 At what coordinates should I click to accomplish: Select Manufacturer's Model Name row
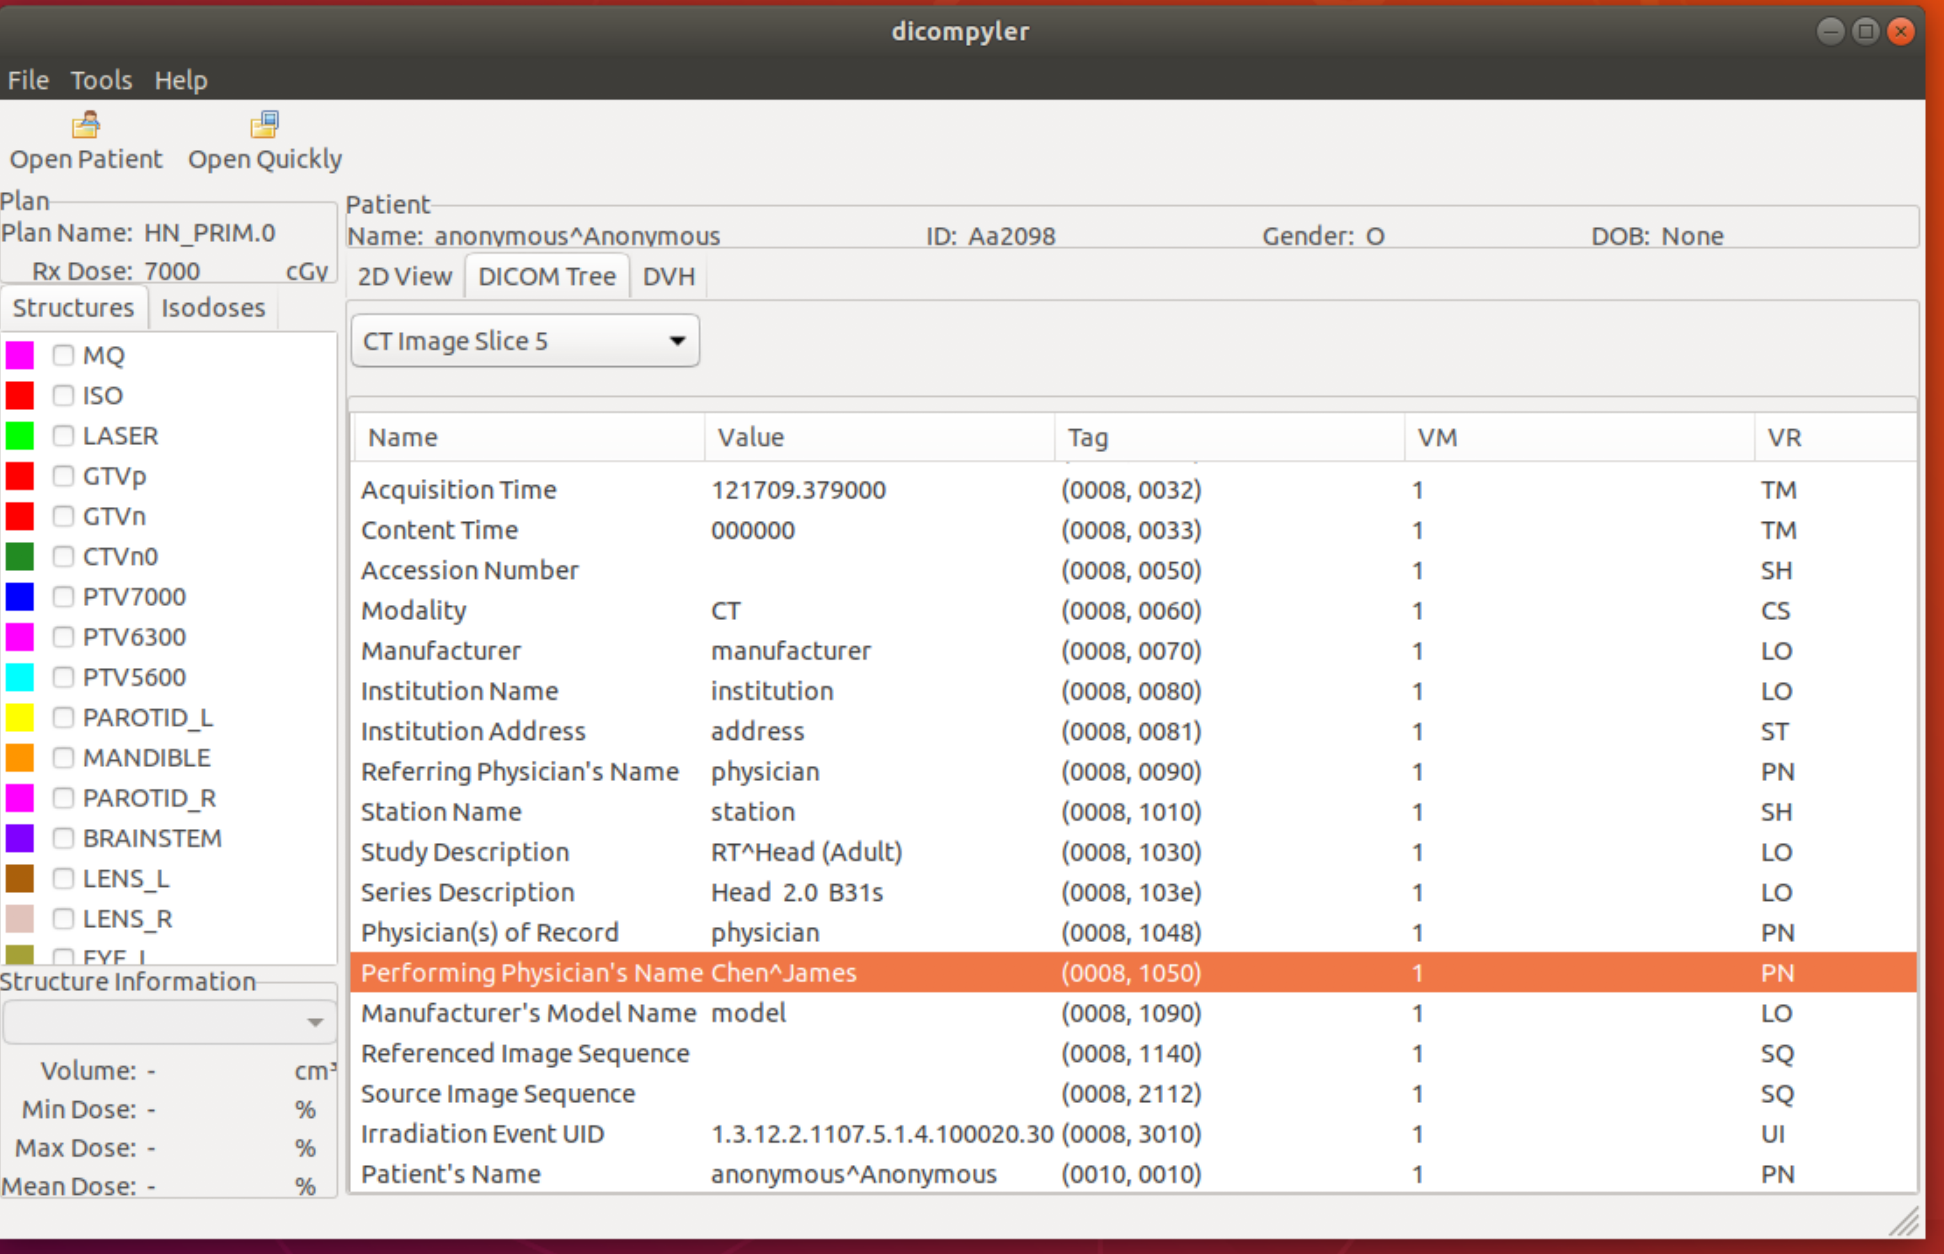click(1134, 1013)
